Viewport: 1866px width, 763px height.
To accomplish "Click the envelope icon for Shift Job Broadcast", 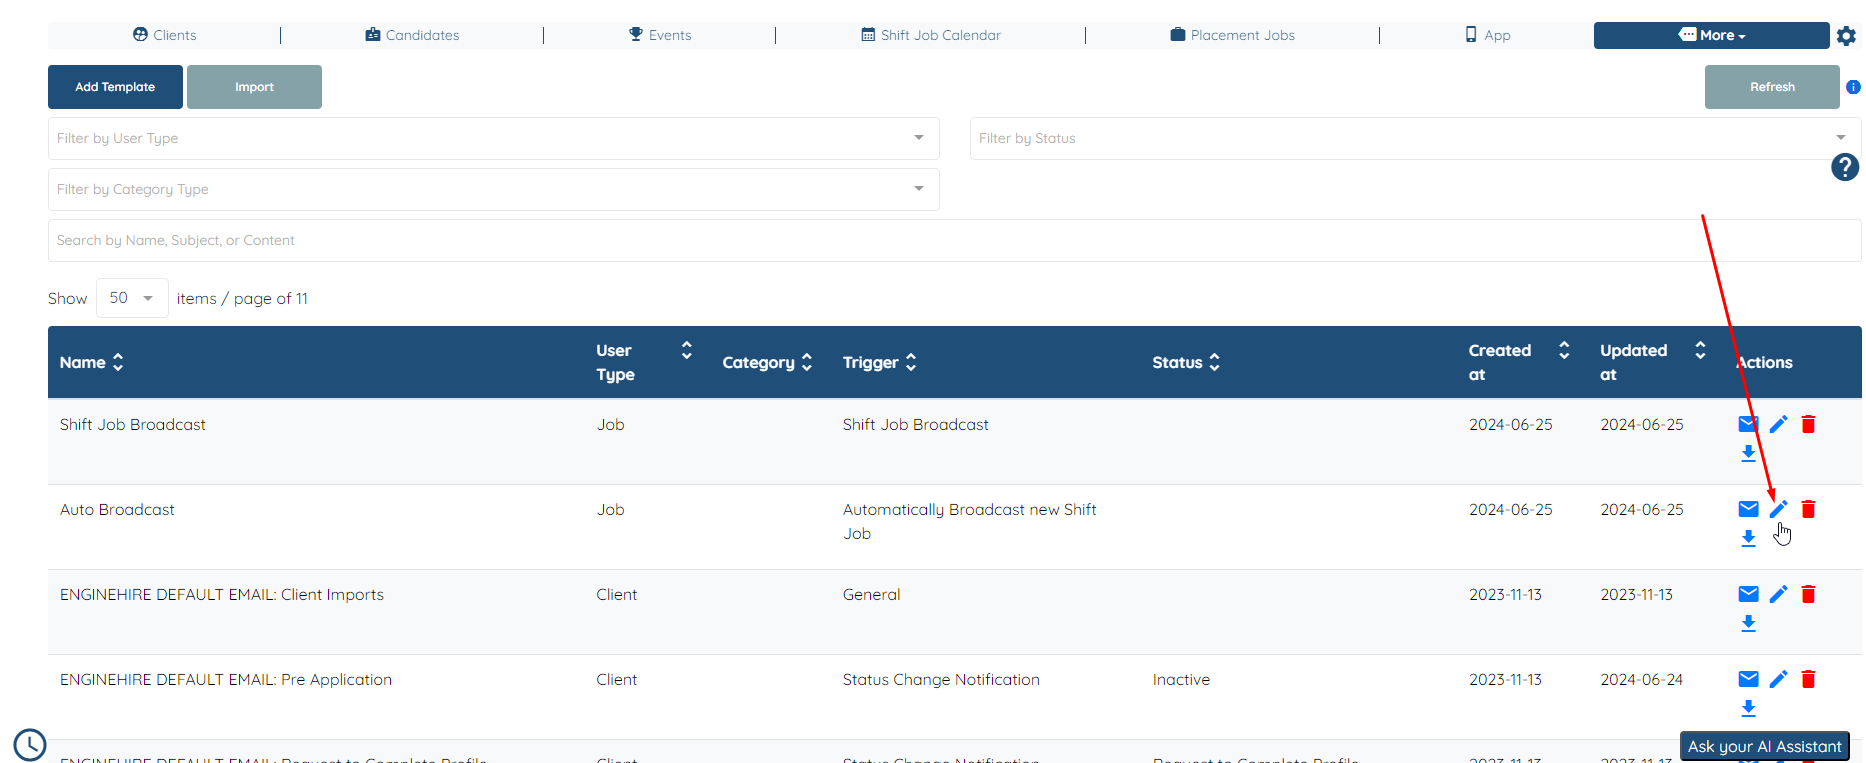I will [1748, 424].
